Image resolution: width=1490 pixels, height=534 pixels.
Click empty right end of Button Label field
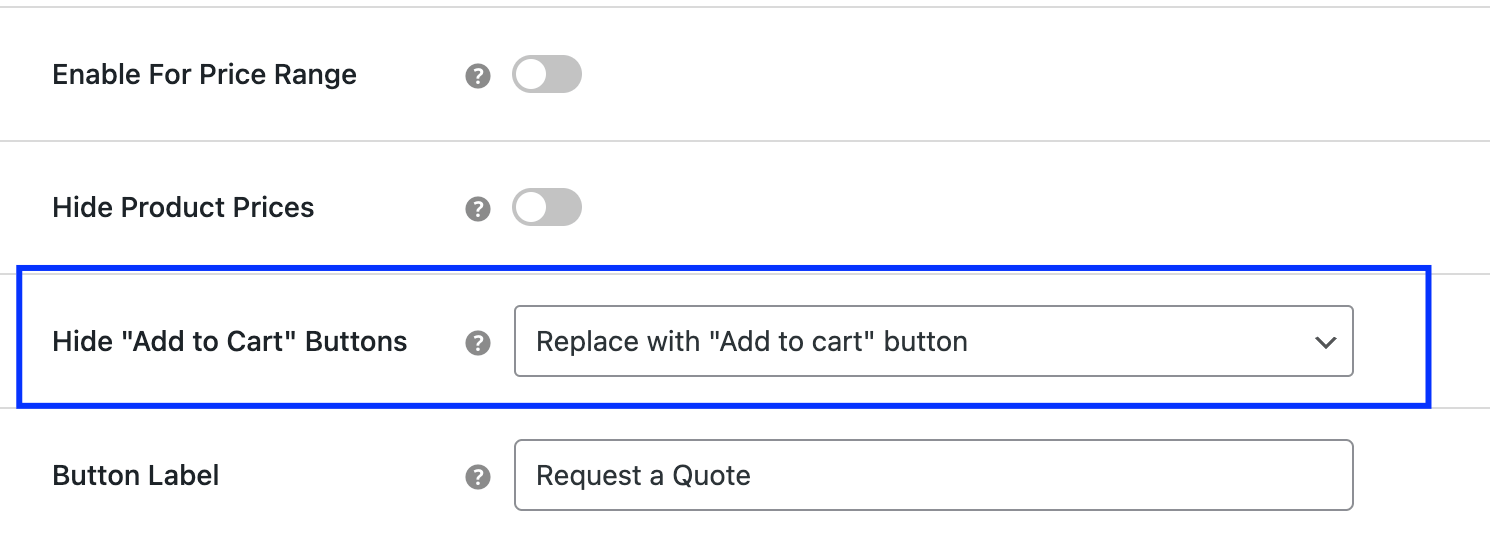[x=1250, y=475]
